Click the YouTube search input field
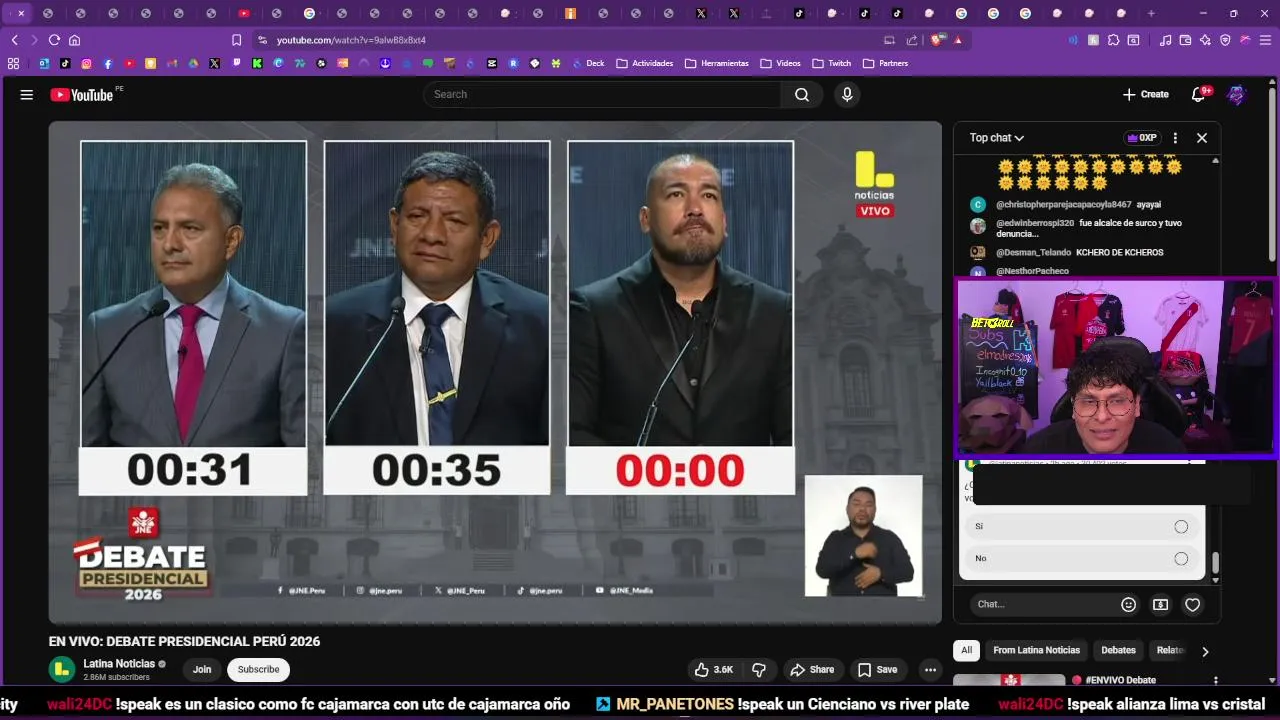The image size is (1280, 720). [x=603, y=94]
